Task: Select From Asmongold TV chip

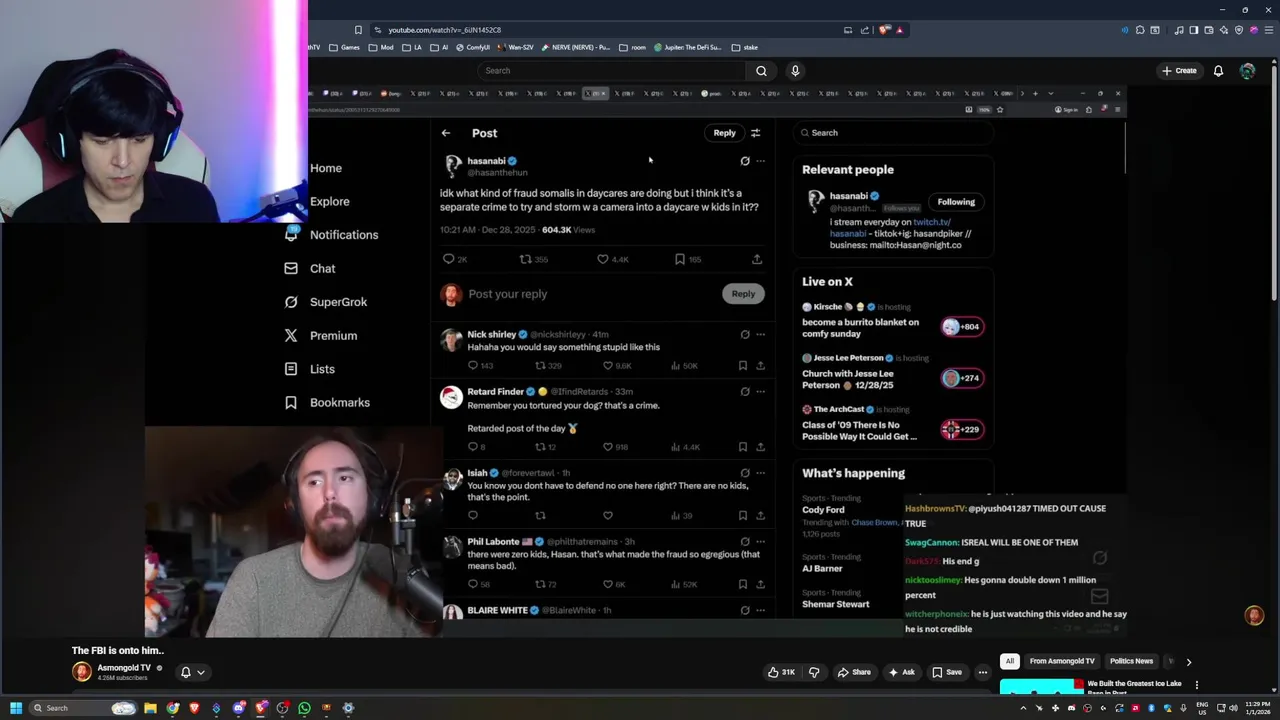Action: tap(1062, 661)
